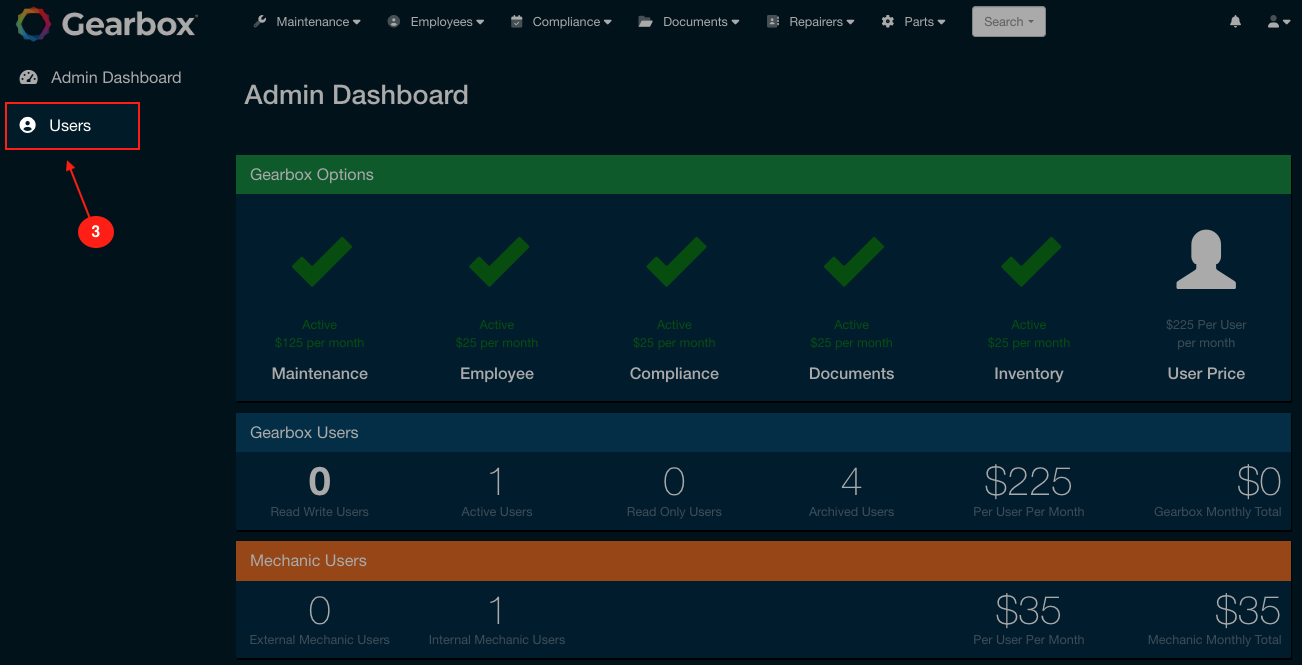Click the "Inventory" option label
Screen dimensions: 1302x665
point(1029,374)
